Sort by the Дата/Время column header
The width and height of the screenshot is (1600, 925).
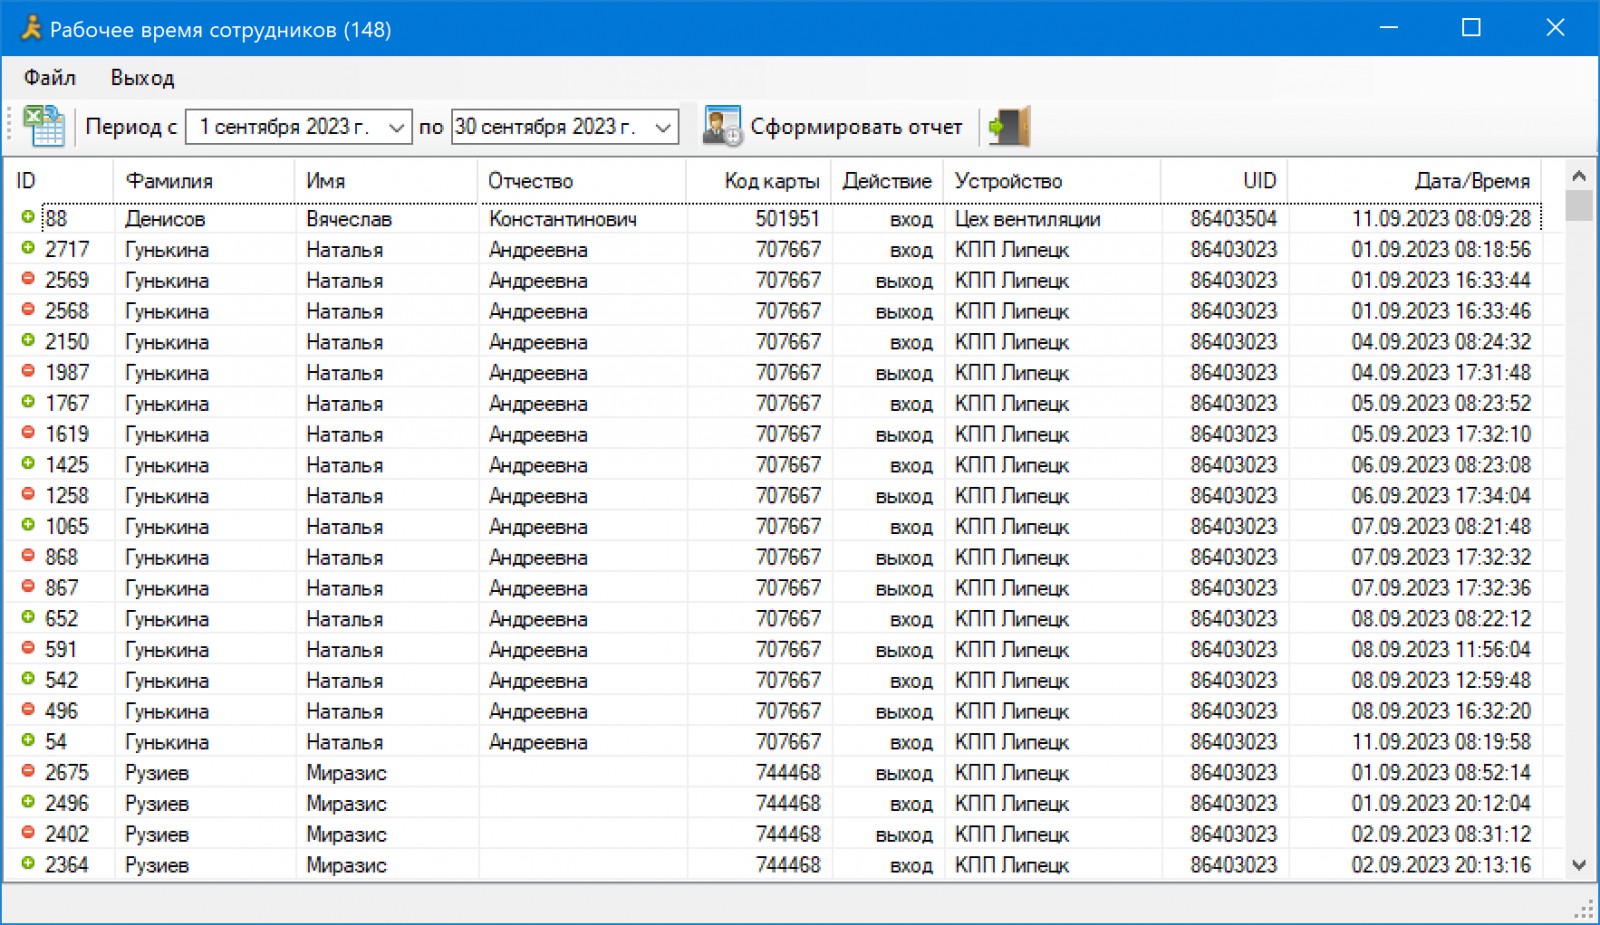[x=1414, y=181]
